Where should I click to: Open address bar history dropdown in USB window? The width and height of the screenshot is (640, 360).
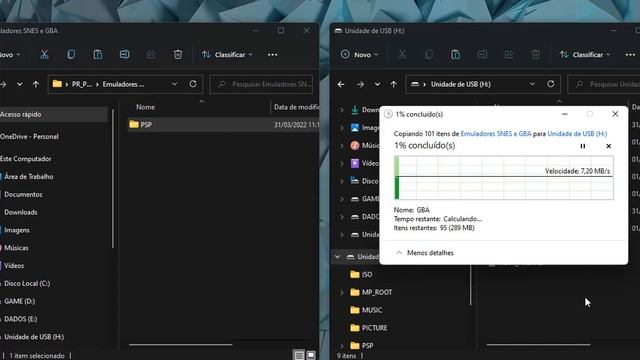click(x=532, y=84)
